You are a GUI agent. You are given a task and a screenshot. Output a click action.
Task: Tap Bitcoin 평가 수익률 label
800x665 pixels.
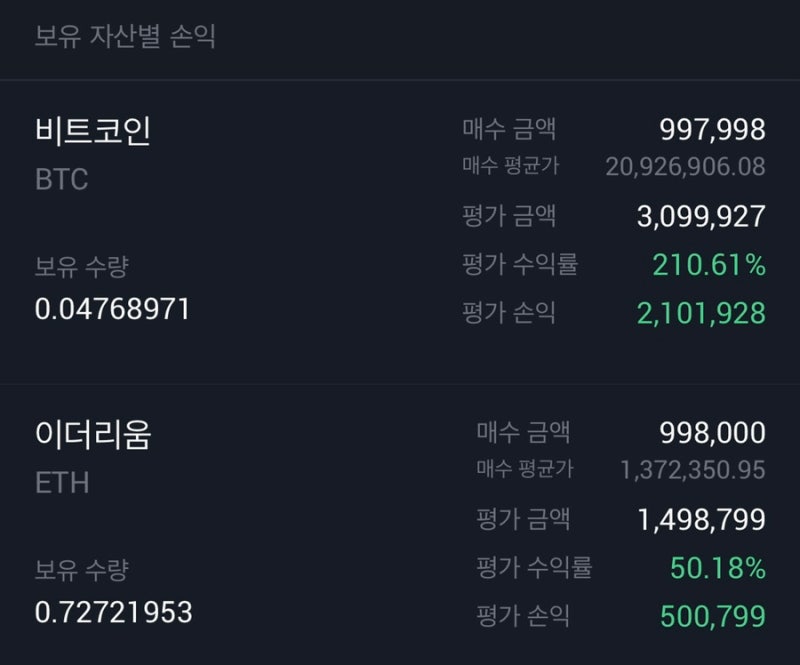519,264
